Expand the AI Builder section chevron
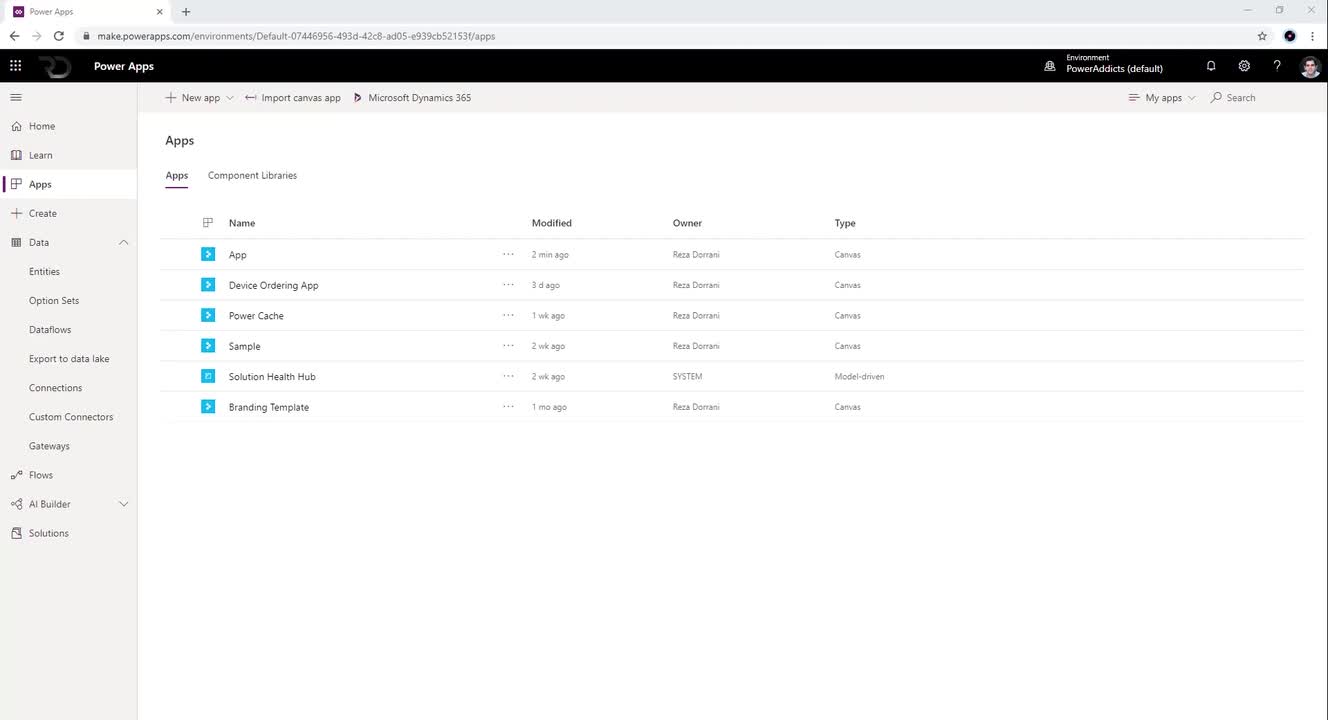 tap(124, 504)
